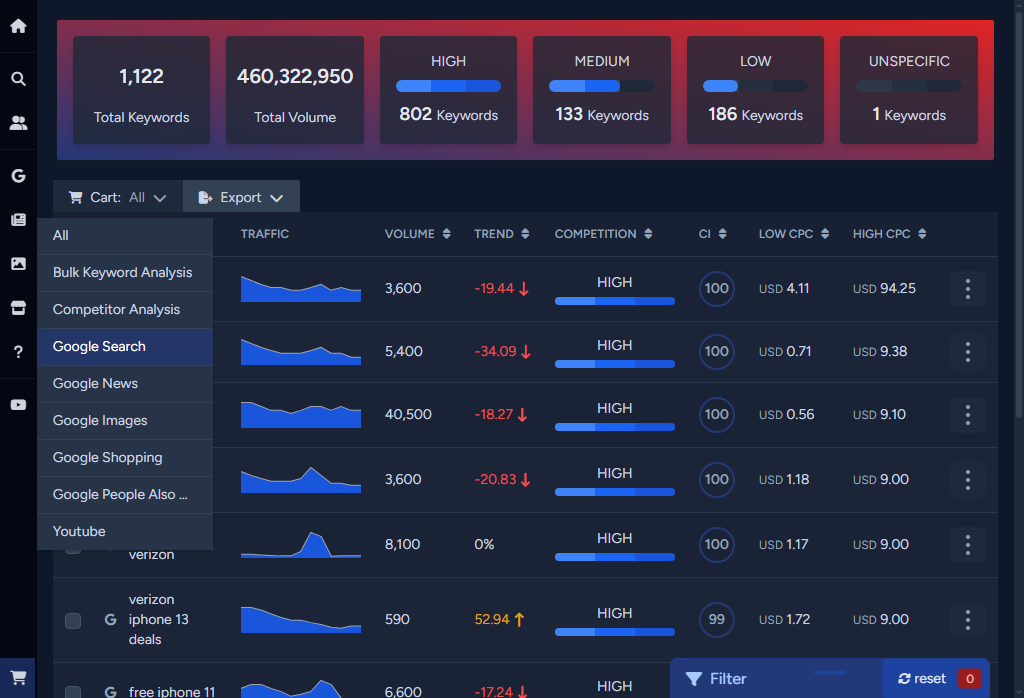Choose Competitor Analysis option

click(125, 309)
